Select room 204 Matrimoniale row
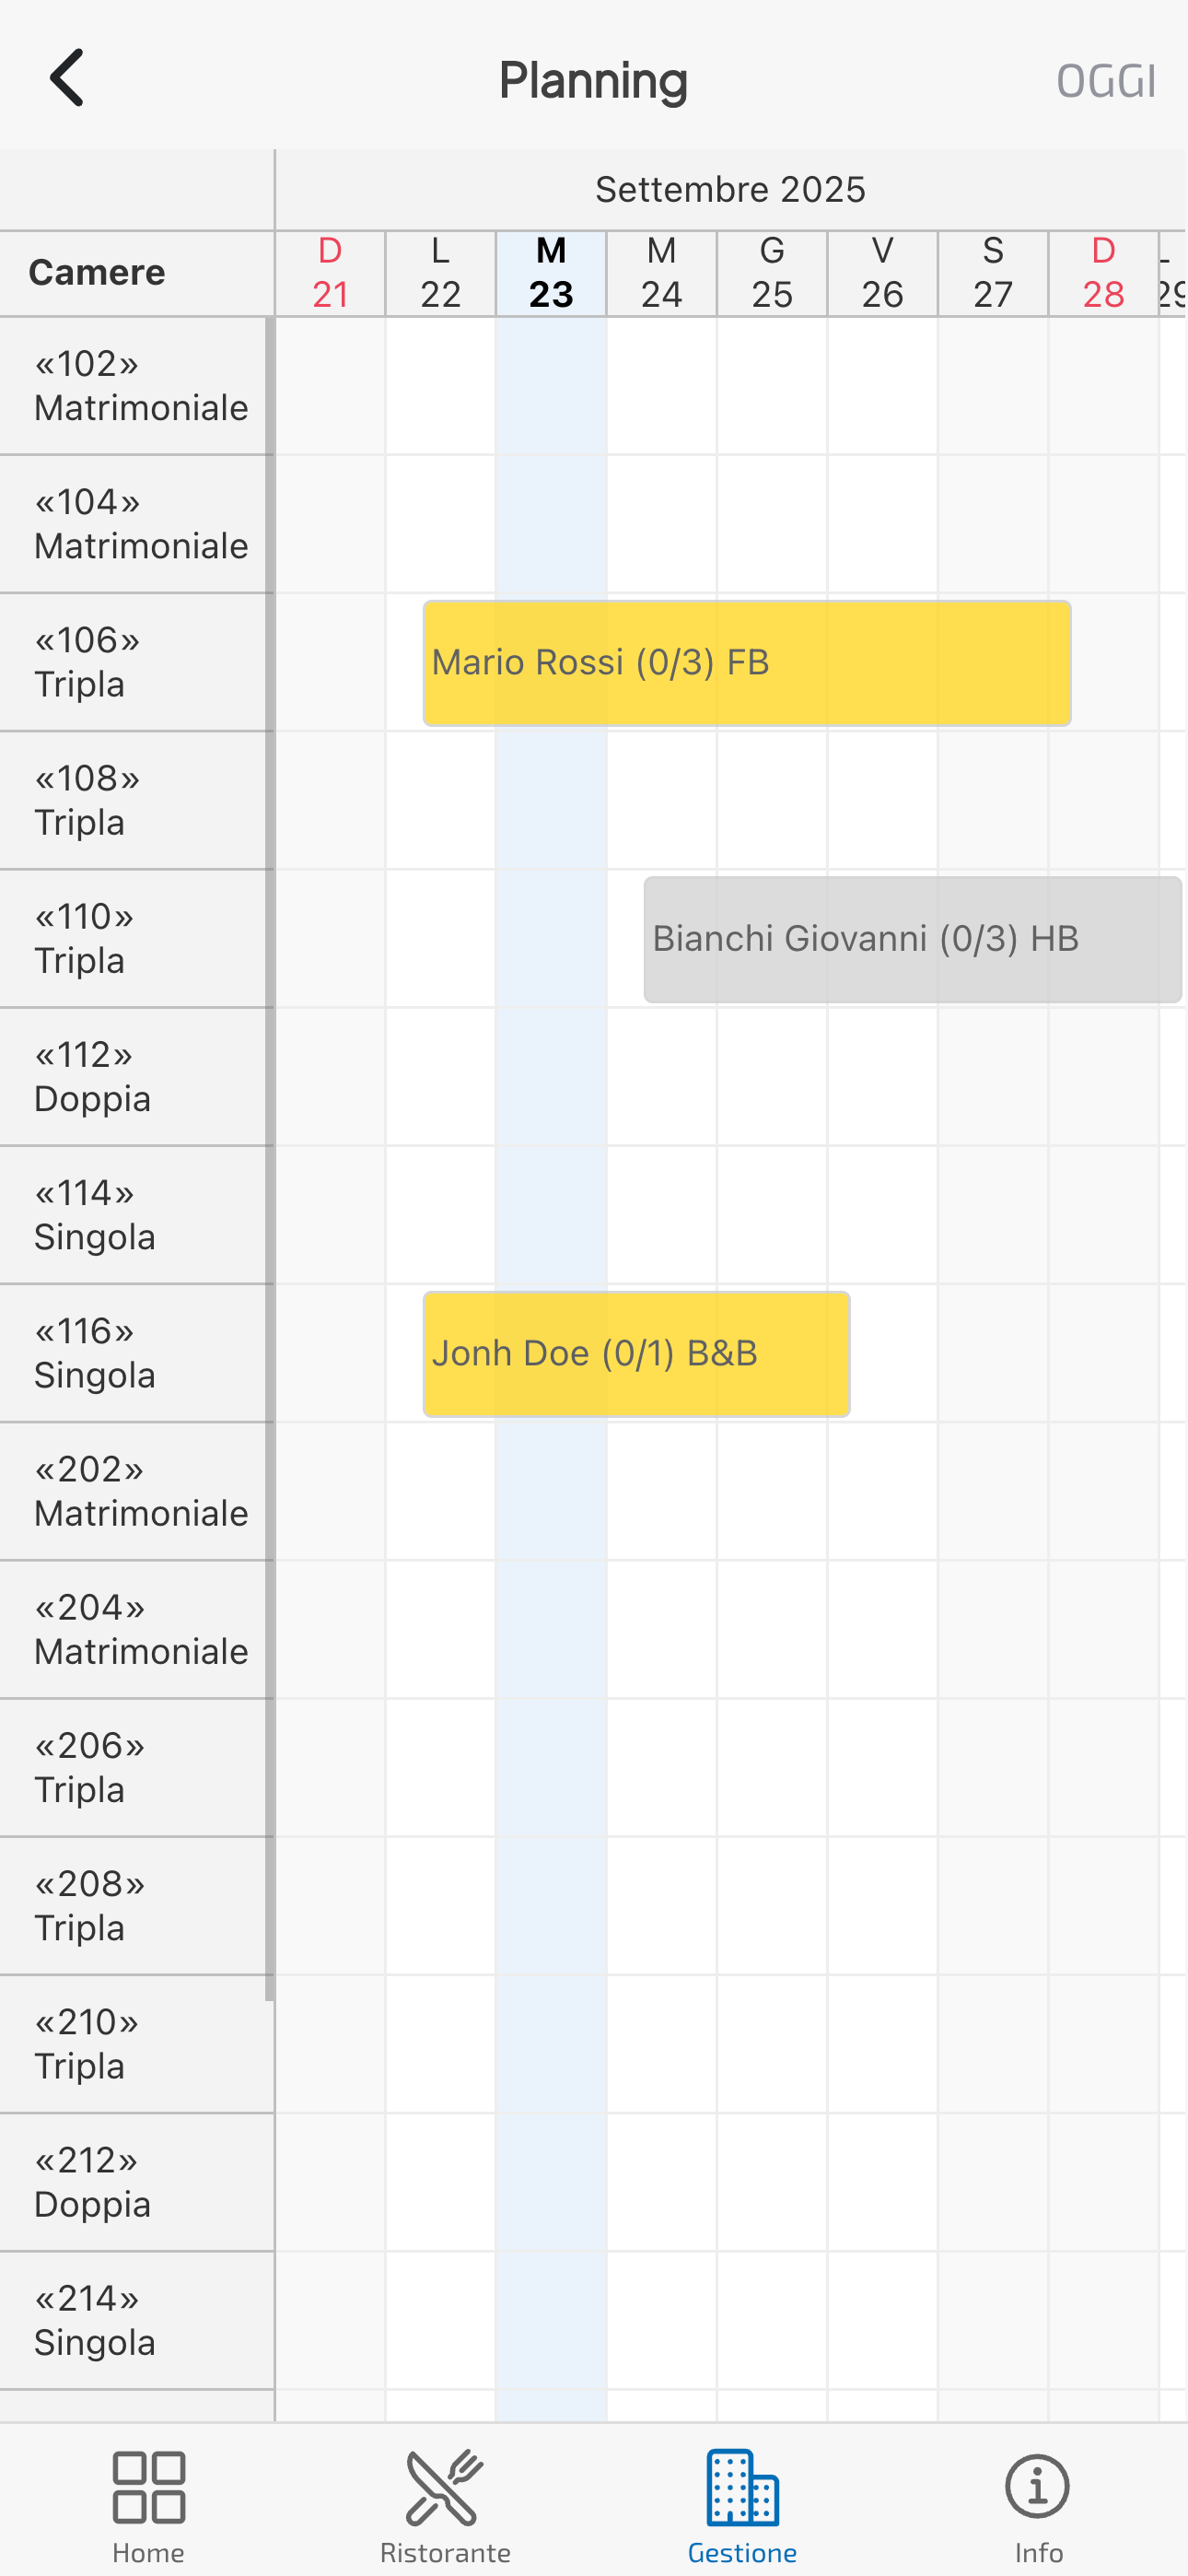 click(136, 1629)
